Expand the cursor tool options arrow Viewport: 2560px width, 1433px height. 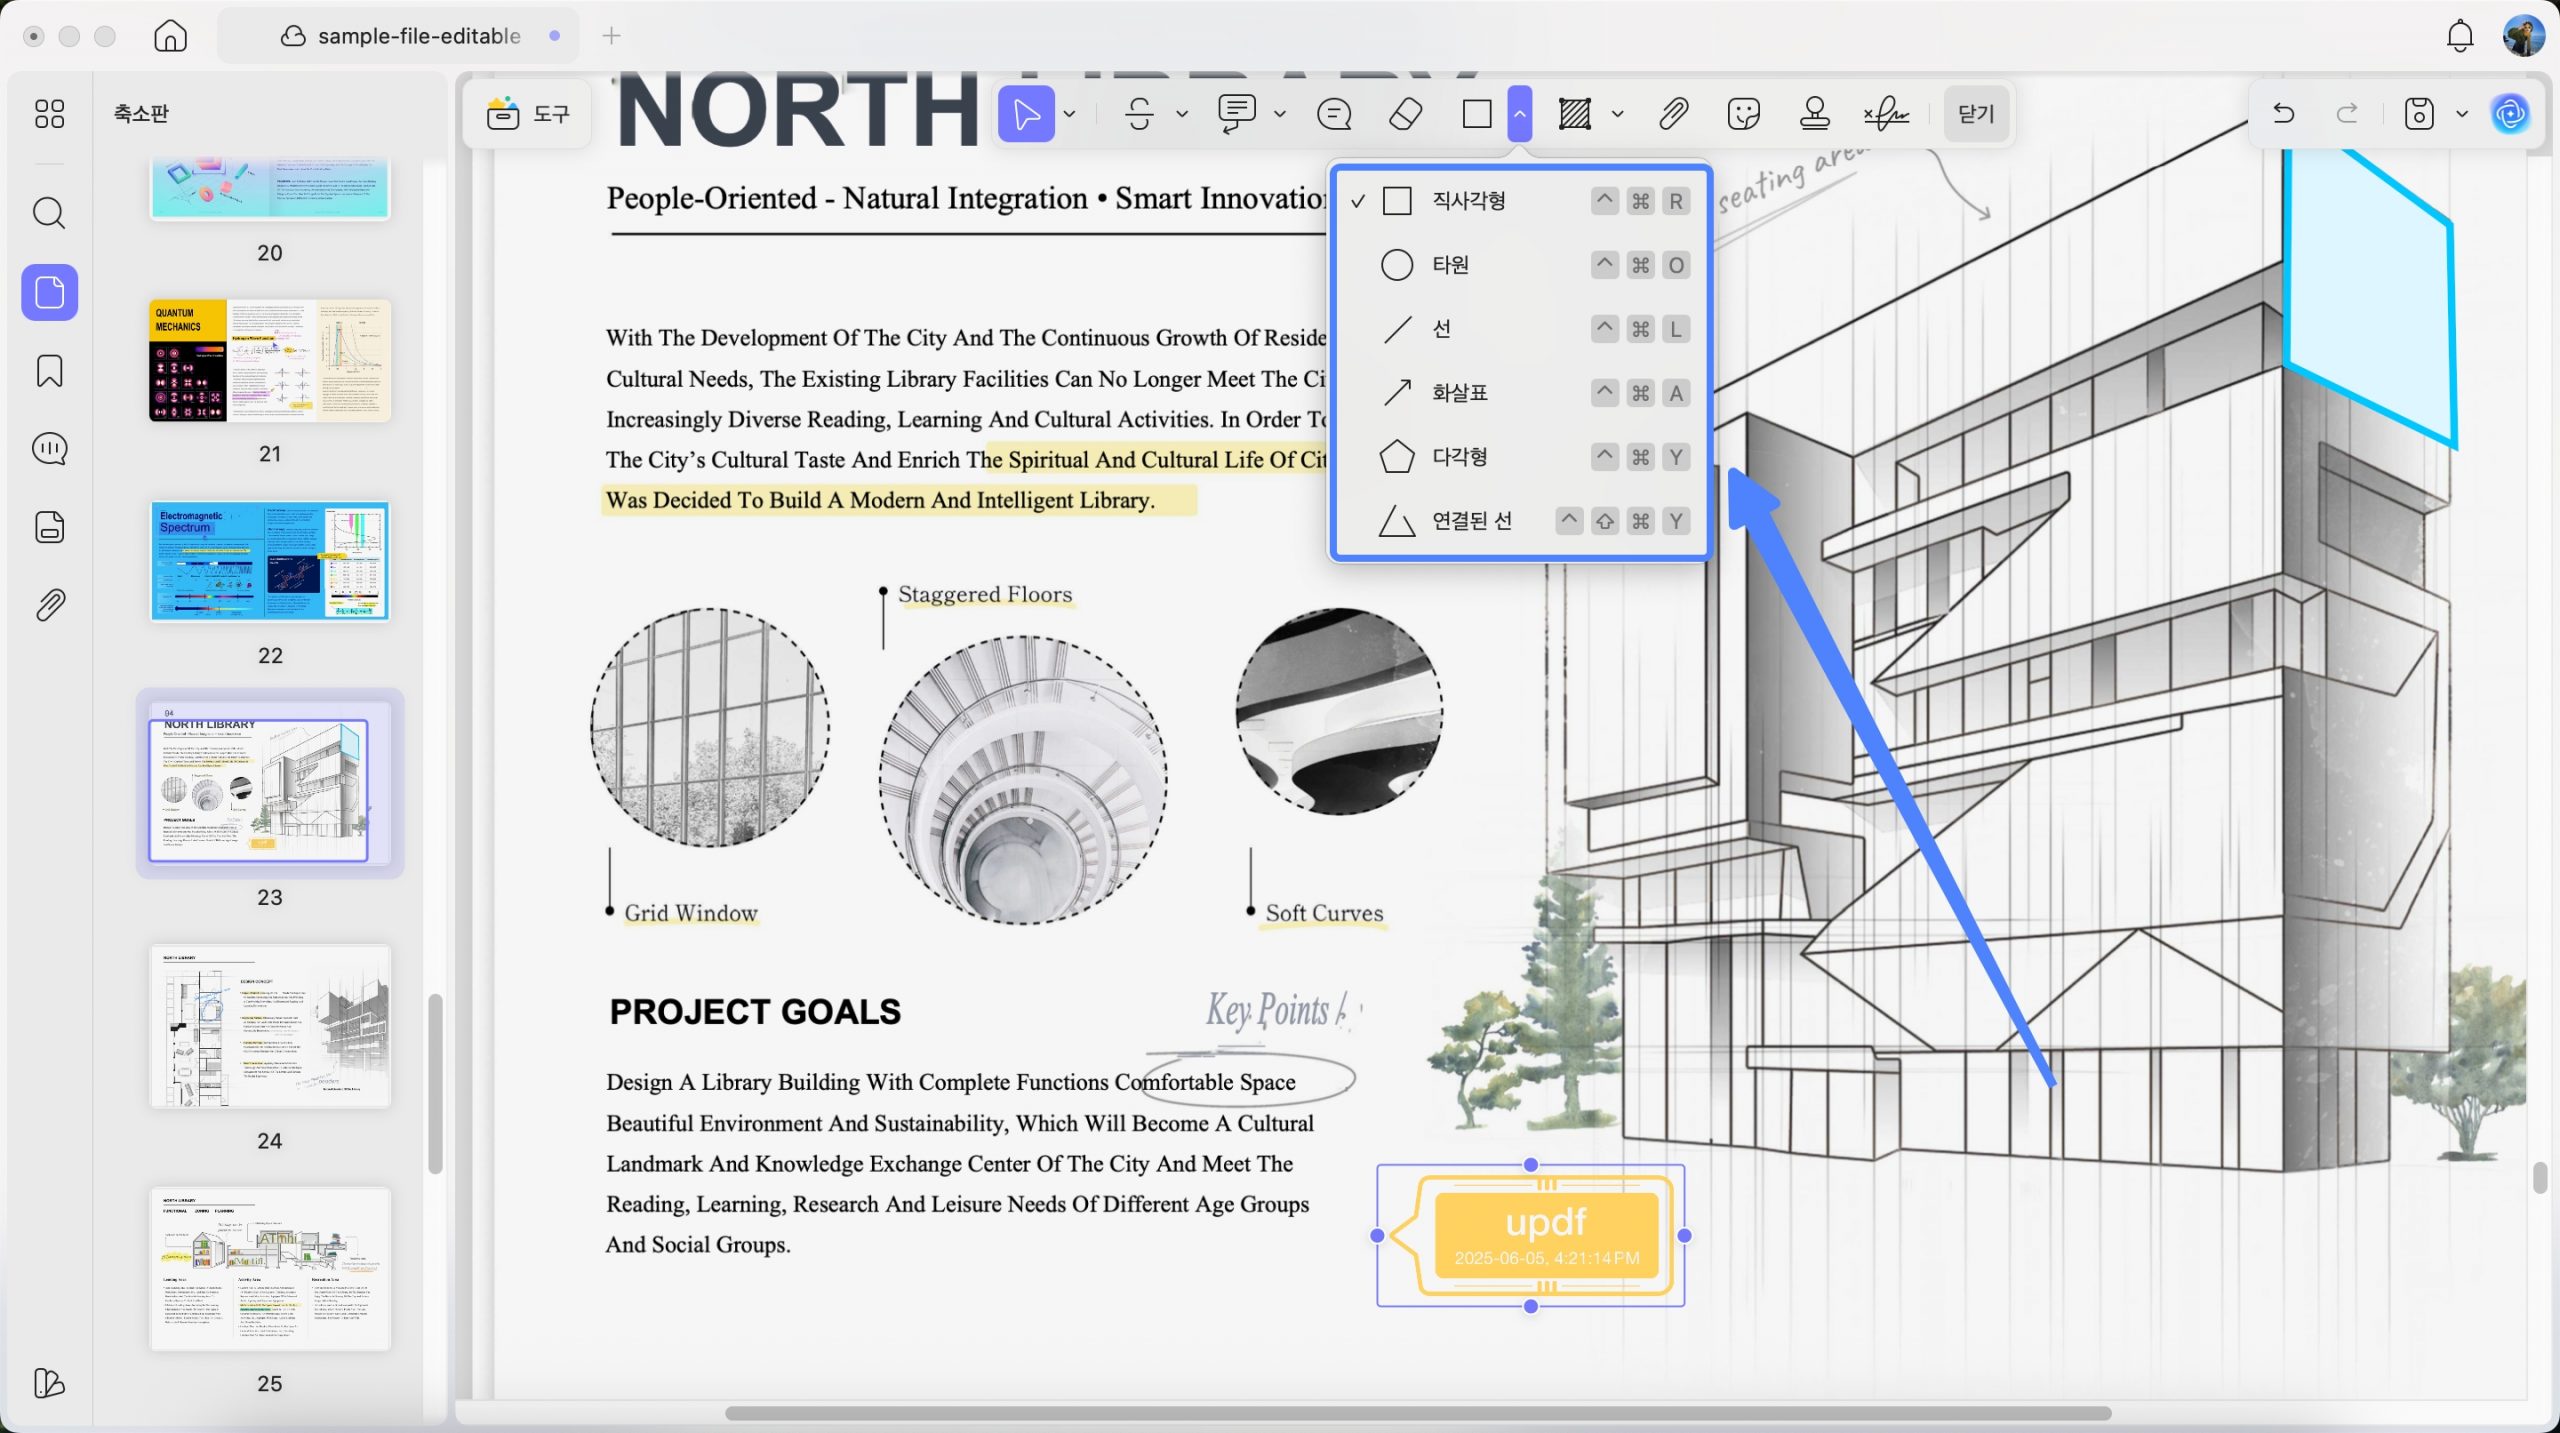pyautogui.click(x=1069, y=114)
